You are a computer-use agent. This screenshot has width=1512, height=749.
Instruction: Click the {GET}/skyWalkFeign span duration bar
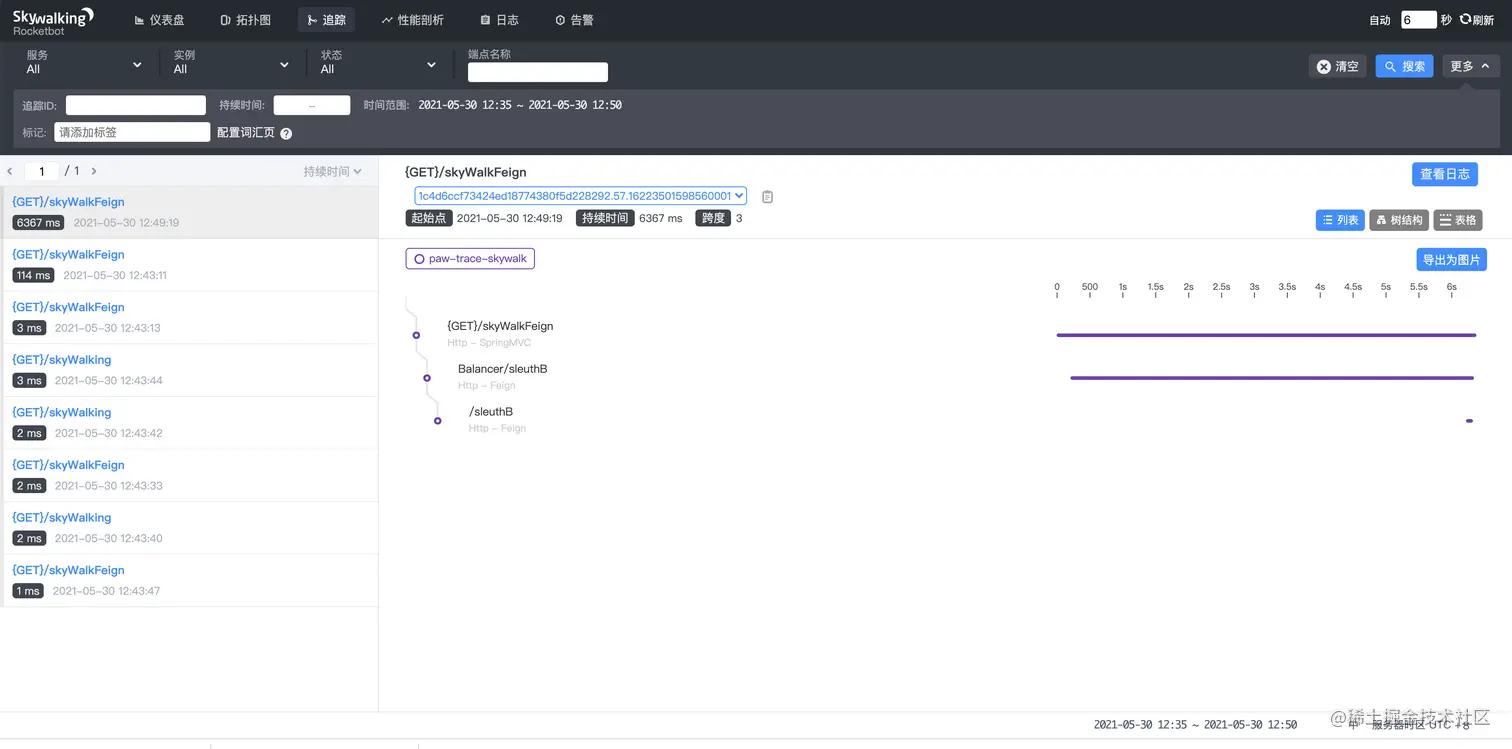point(1266,335)
